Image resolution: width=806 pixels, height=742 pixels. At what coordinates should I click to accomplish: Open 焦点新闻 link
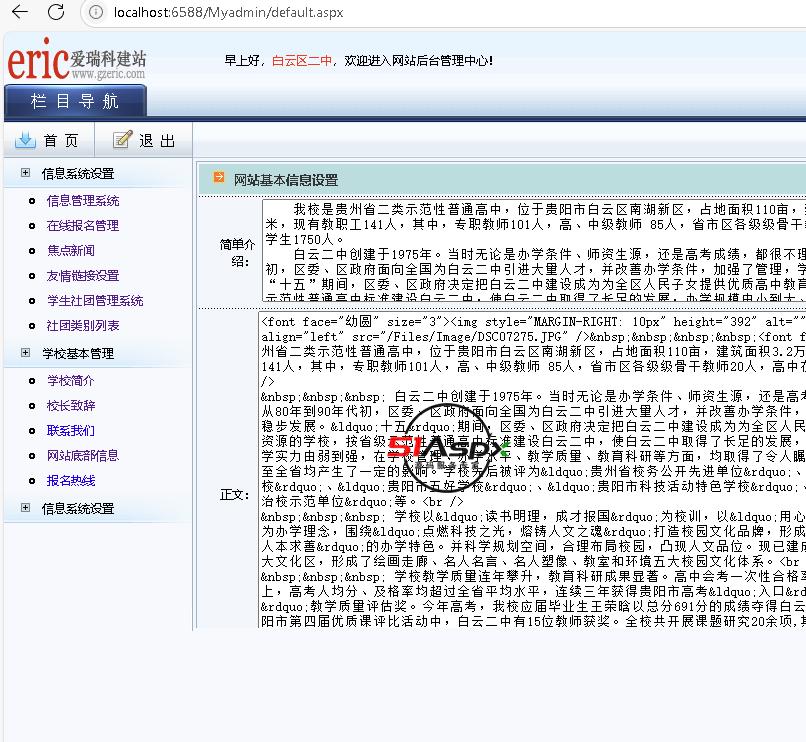click(71, 250)
